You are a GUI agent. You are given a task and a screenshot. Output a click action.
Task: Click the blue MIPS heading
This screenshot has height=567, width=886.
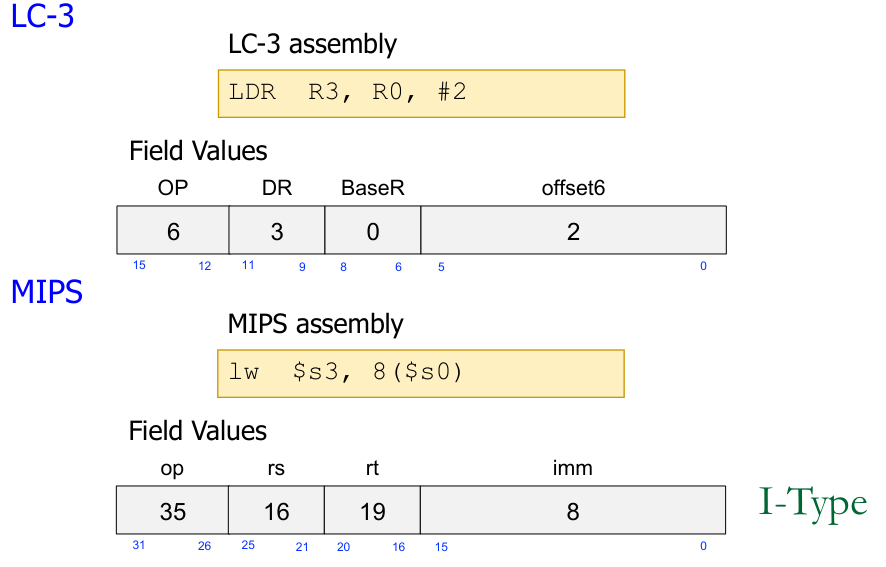(x=46, y=293)
